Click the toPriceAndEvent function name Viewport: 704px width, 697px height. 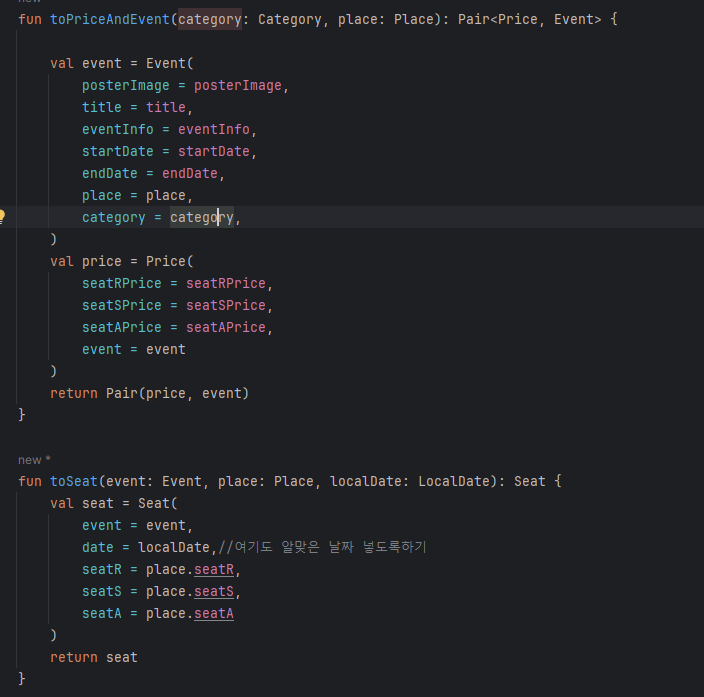[110, 19]
